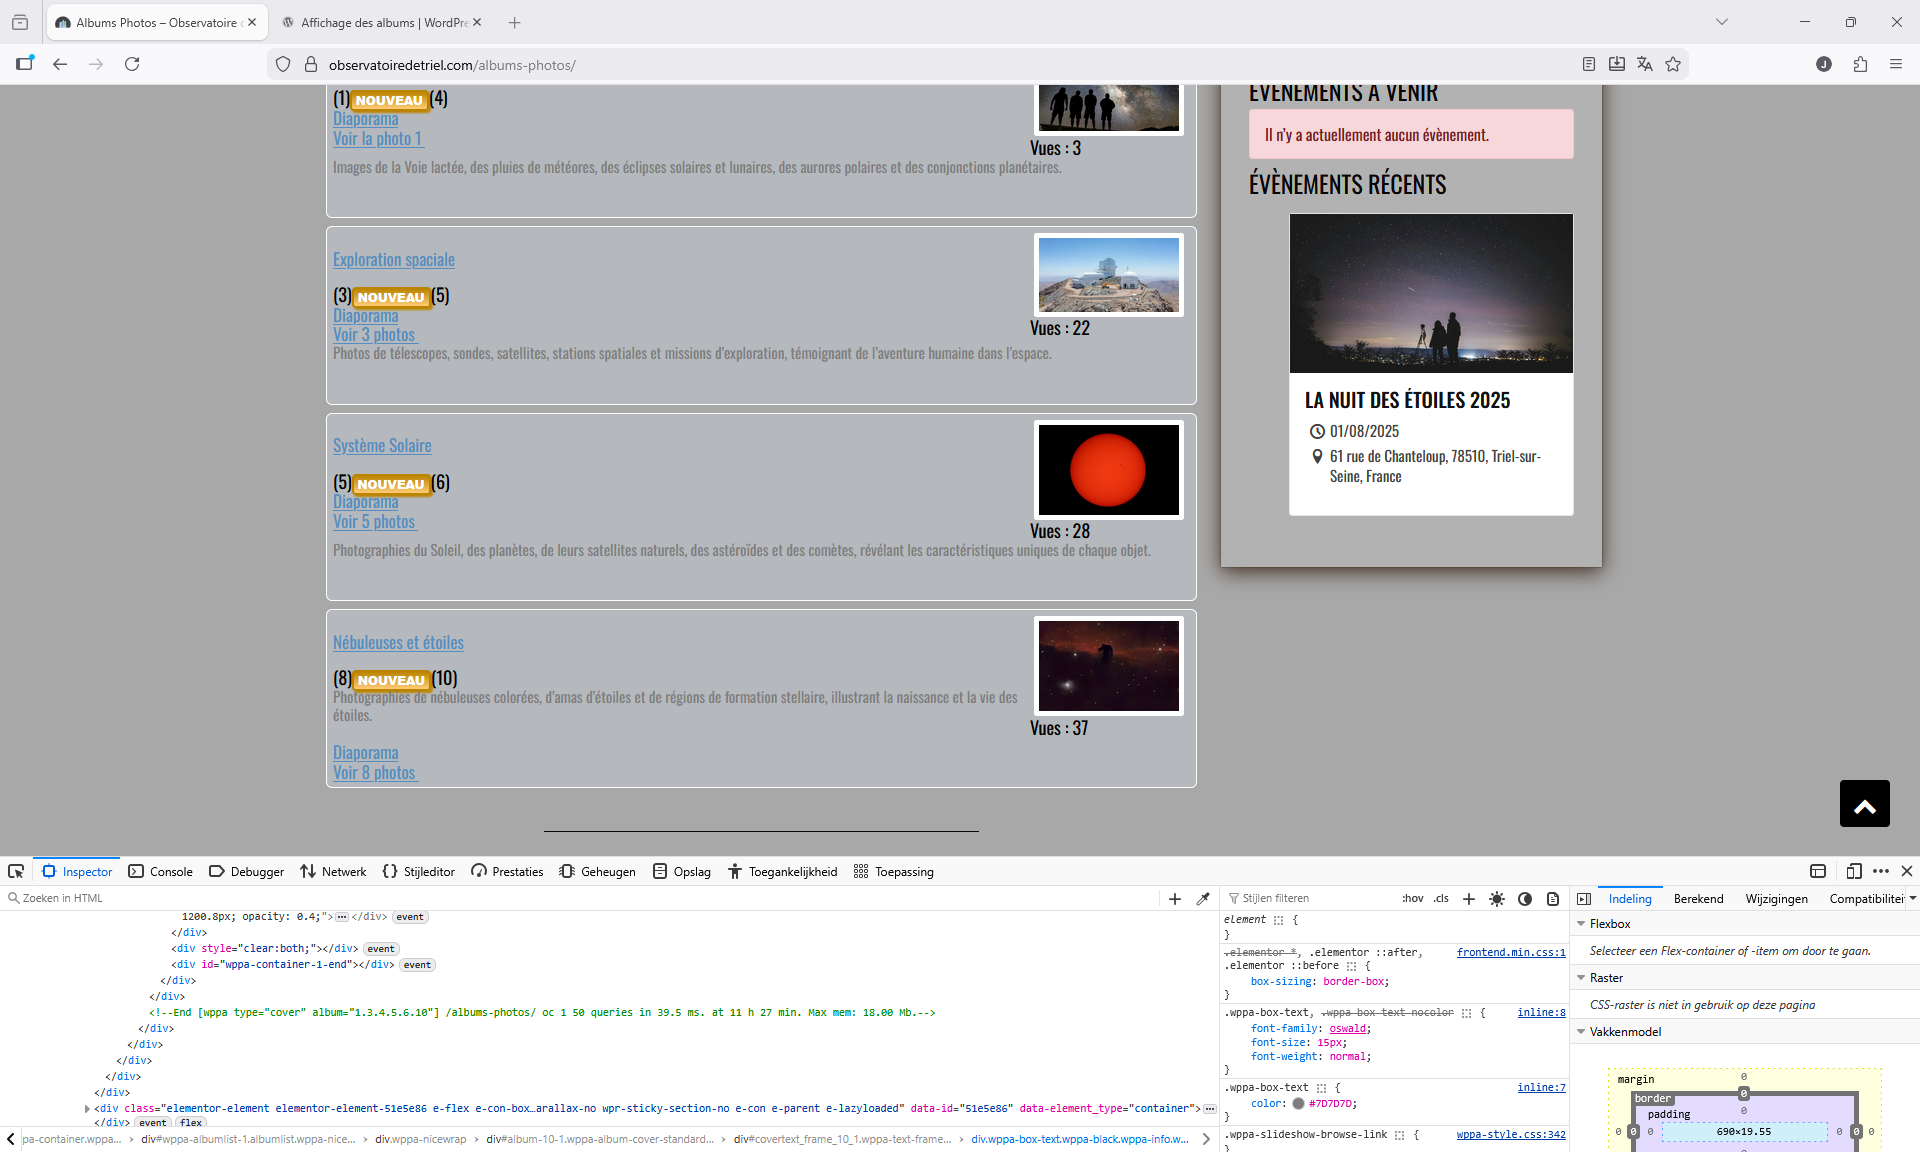Click the Voir 5 photos link
Viewport: 1920px width, 1152px height.
click(x=374, y=522)
